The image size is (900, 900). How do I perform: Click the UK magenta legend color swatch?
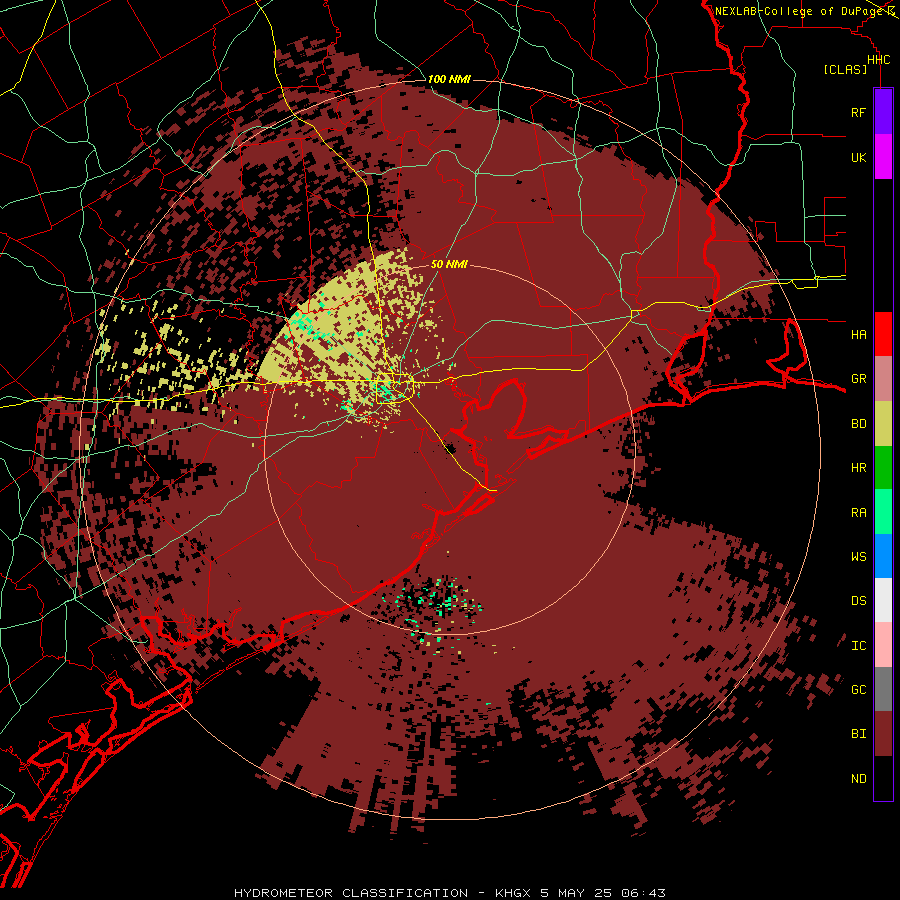(883, 157)
